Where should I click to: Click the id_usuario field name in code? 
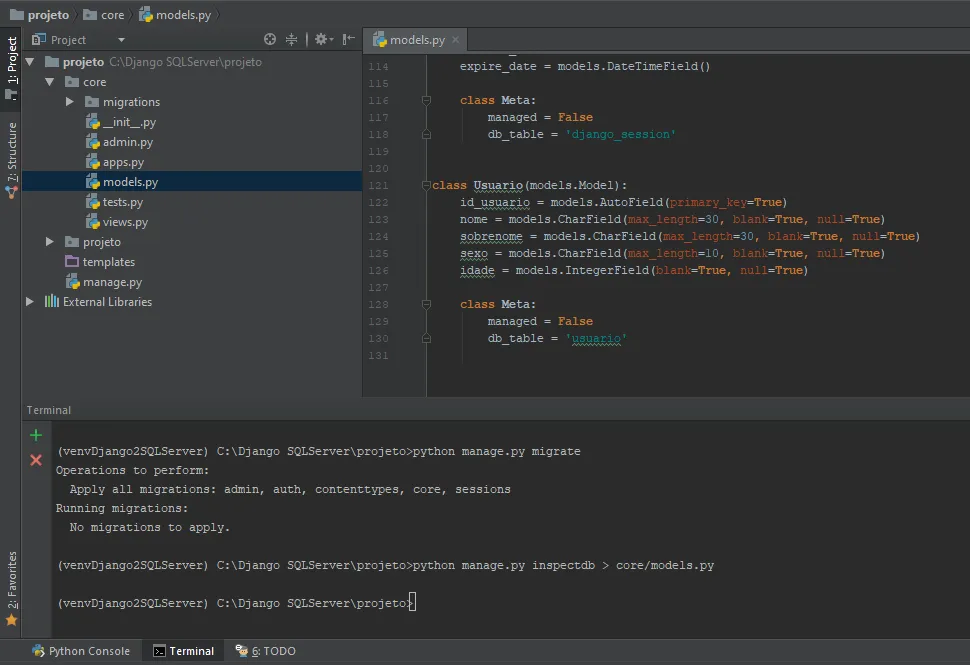tap(494, 202)
